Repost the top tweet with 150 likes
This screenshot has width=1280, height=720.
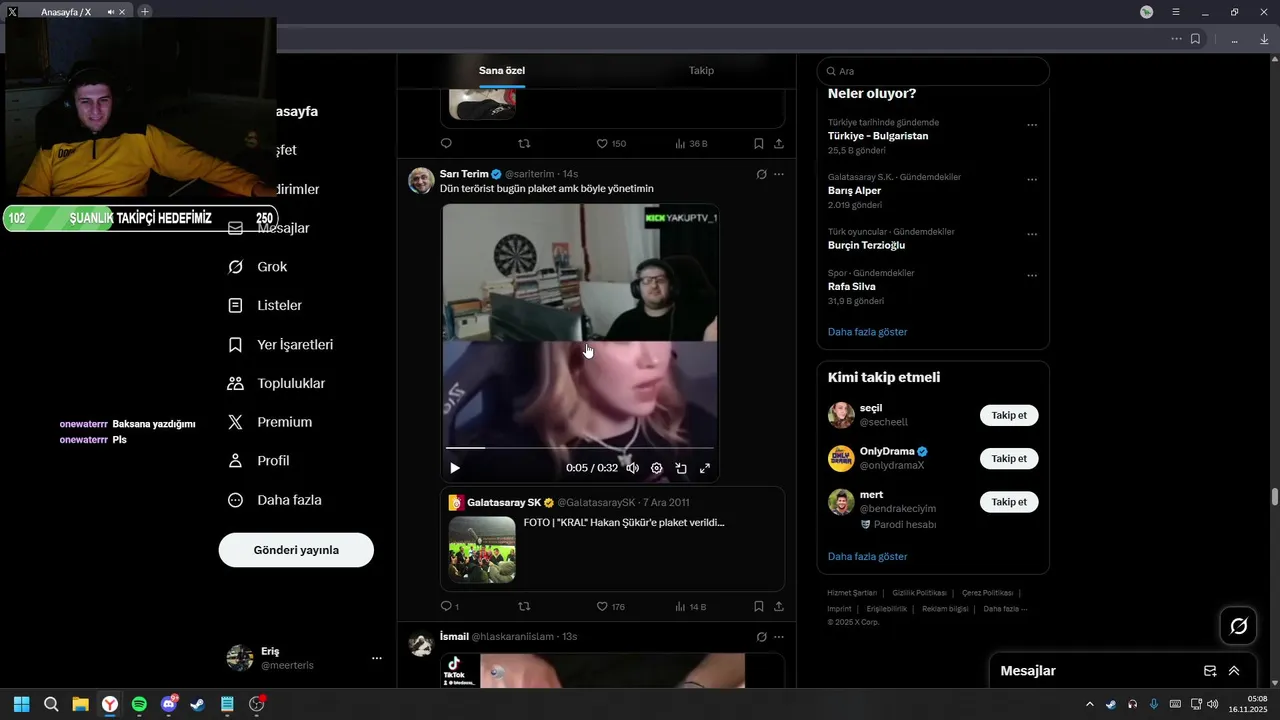(524, 144)
